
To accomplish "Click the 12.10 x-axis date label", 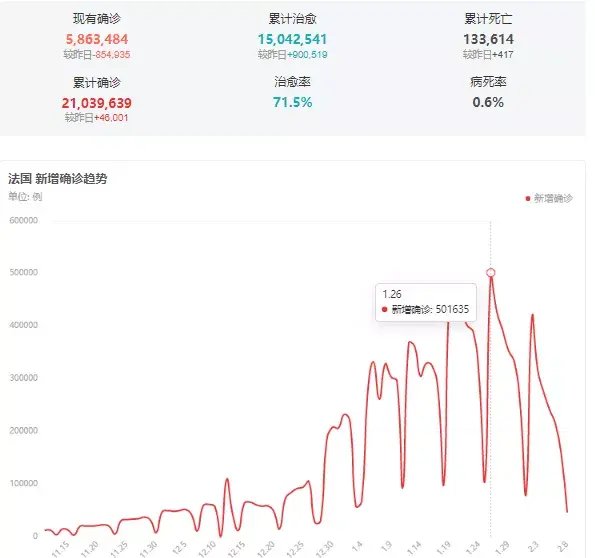I will coord(207,549).
